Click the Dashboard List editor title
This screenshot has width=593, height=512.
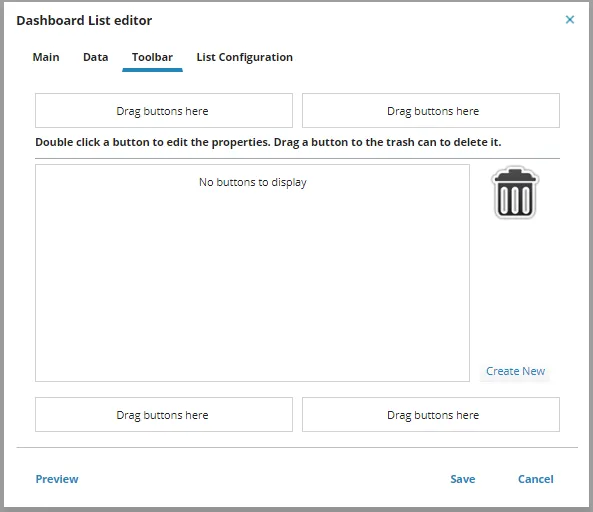[84, 20]
